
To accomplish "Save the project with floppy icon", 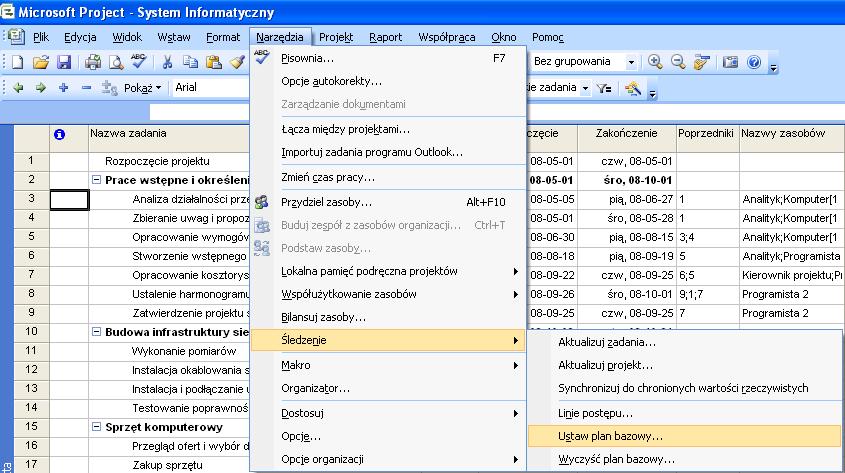I will tap(64, 62).
